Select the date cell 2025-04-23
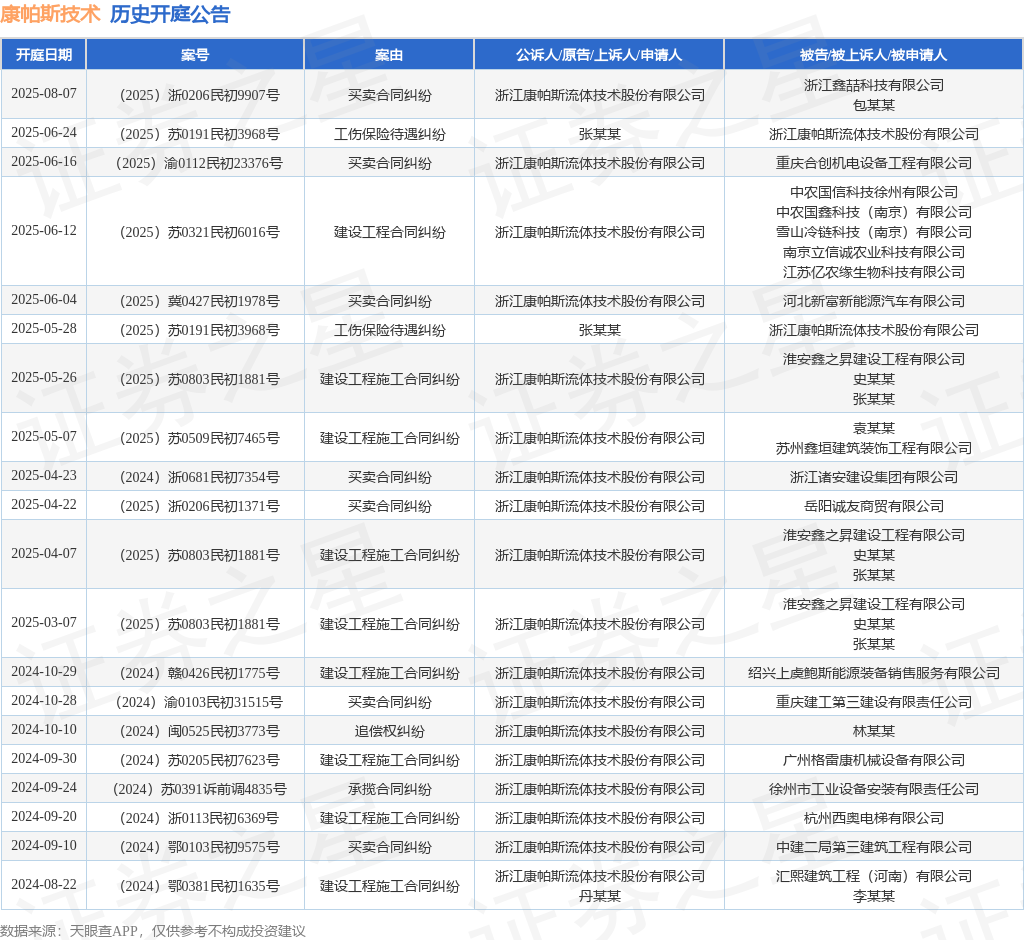This screenshot has height=940, width=1024. click(x=44, y=476)
